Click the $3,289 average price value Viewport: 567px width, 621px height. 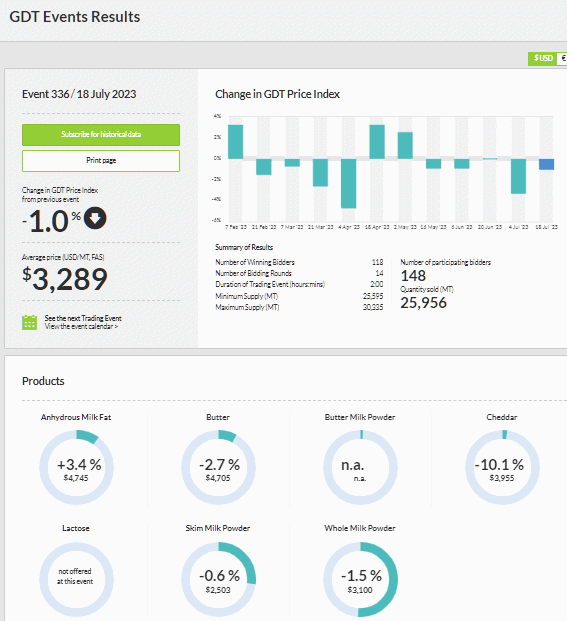(65, 279)
